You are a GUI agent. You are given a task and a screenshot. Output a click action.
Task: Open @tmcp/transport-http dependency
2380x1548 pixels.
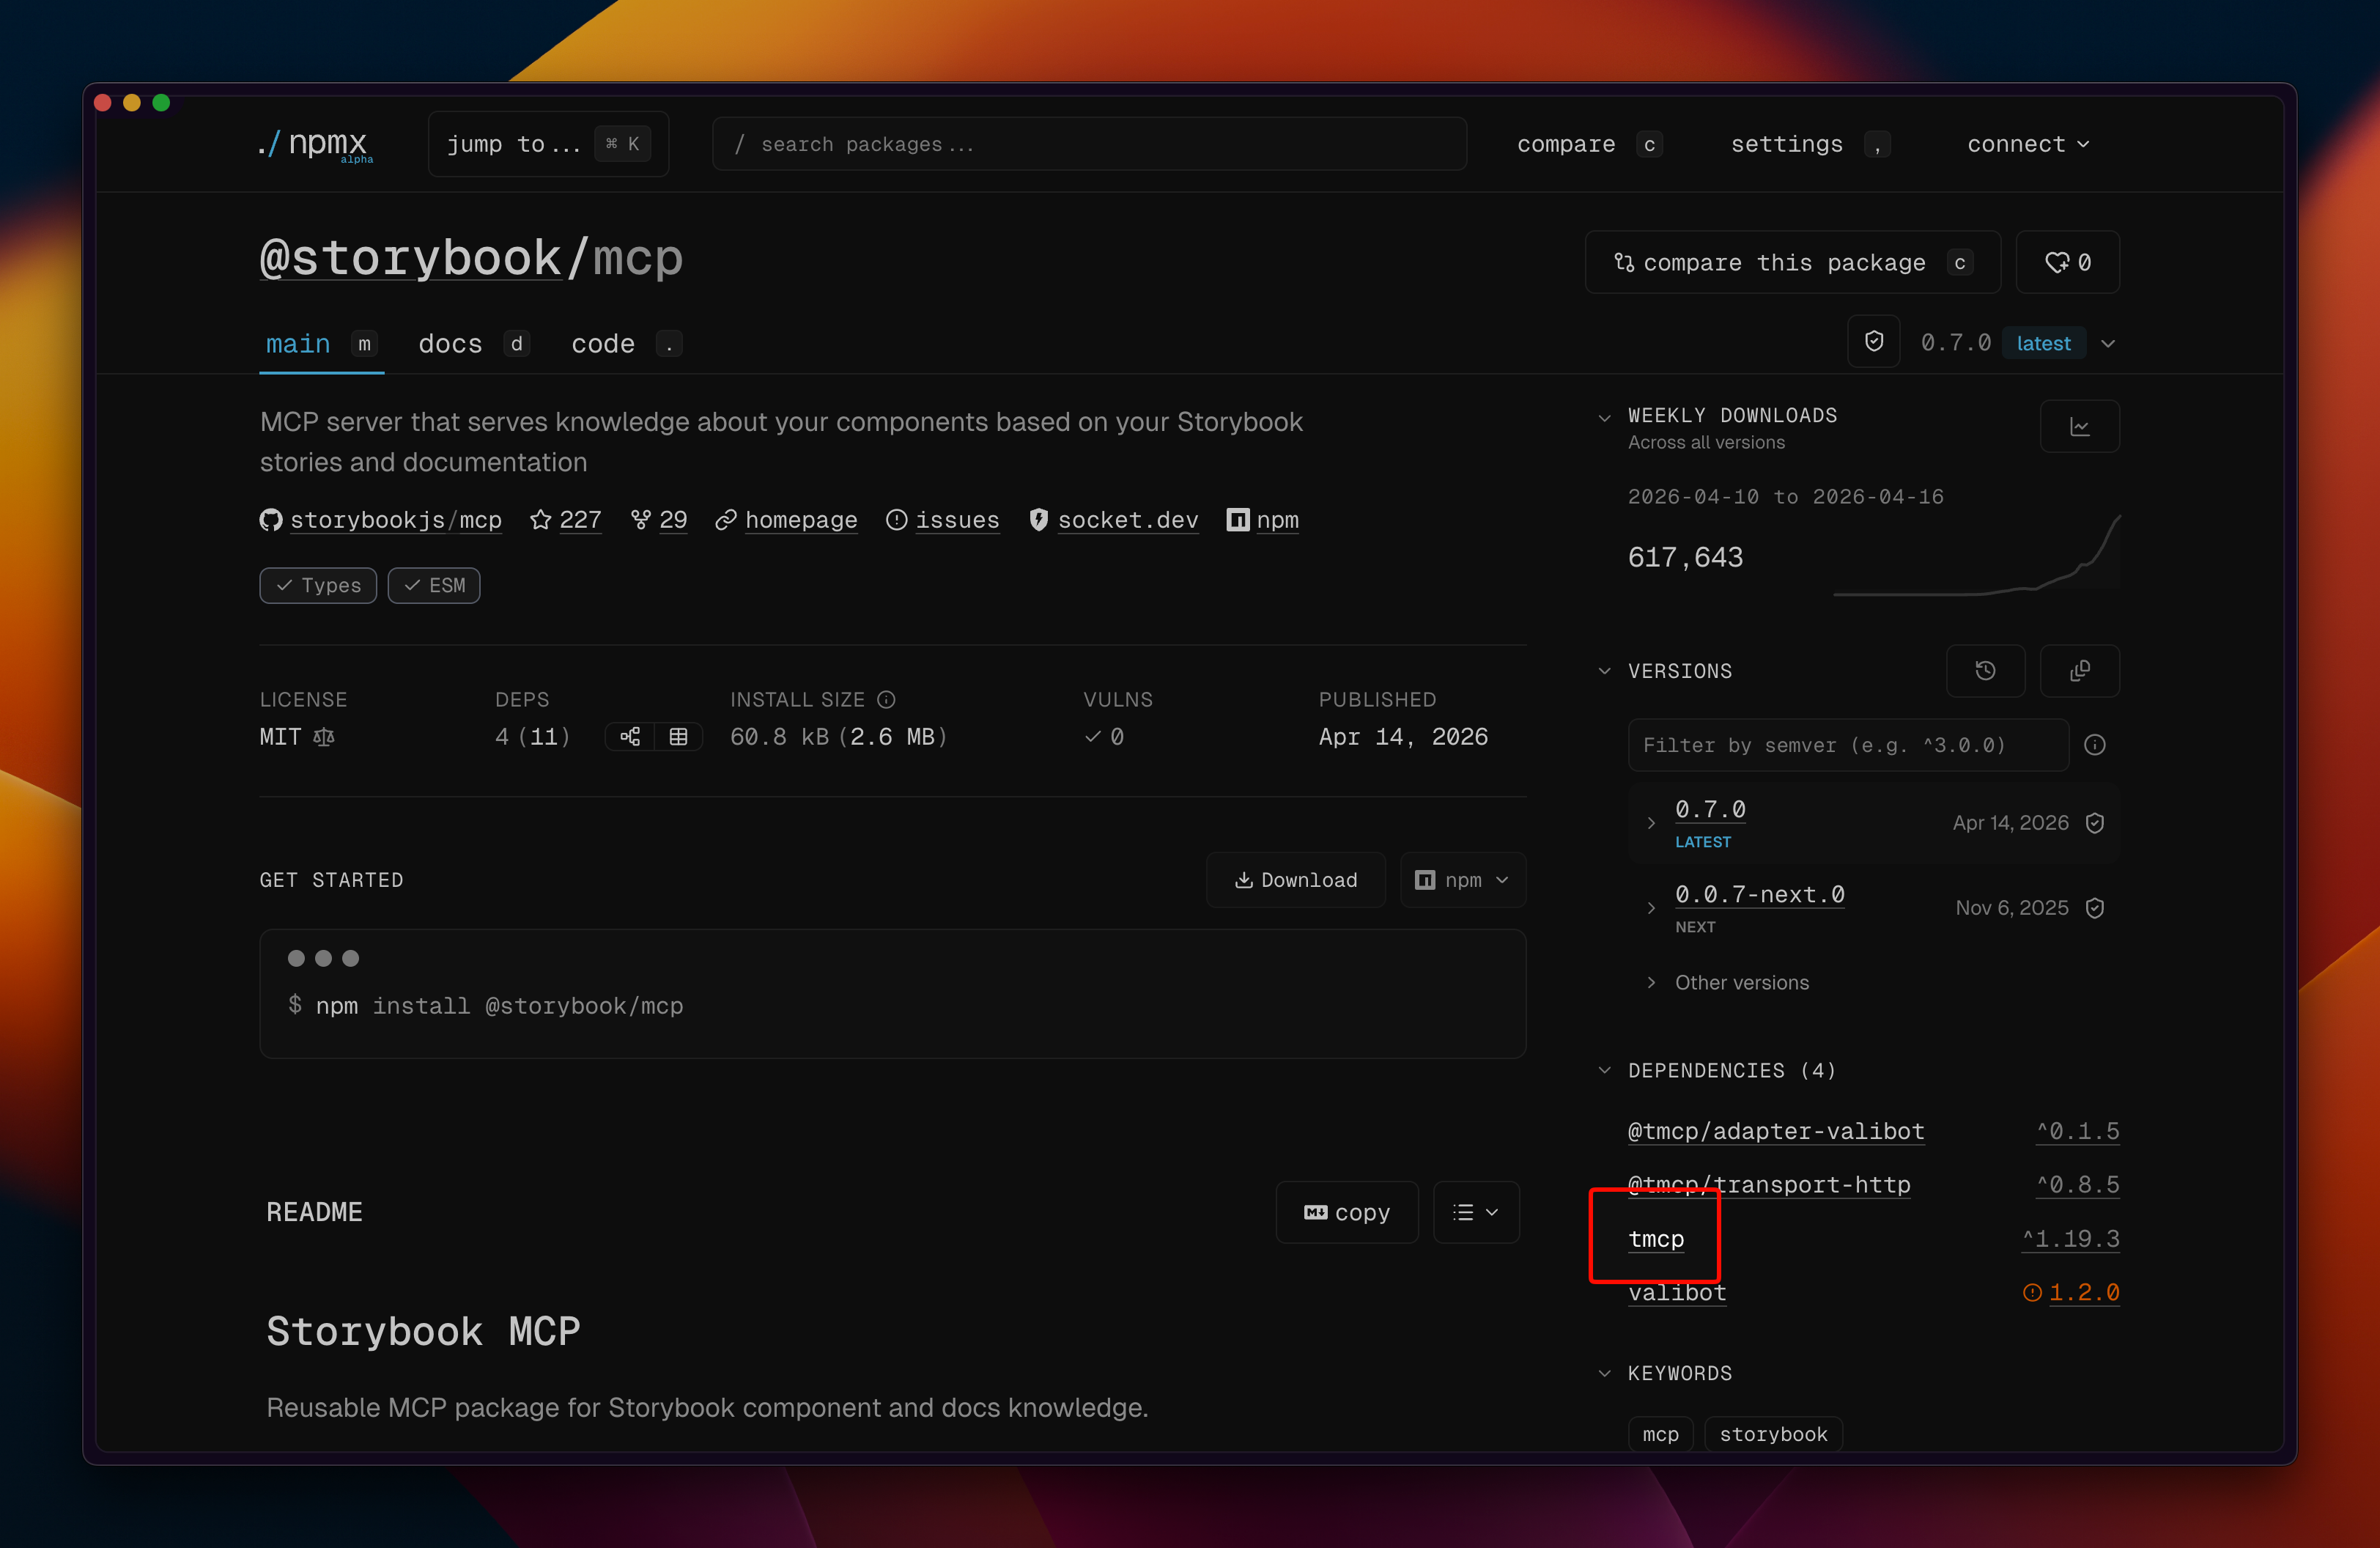point(1768,1185)
